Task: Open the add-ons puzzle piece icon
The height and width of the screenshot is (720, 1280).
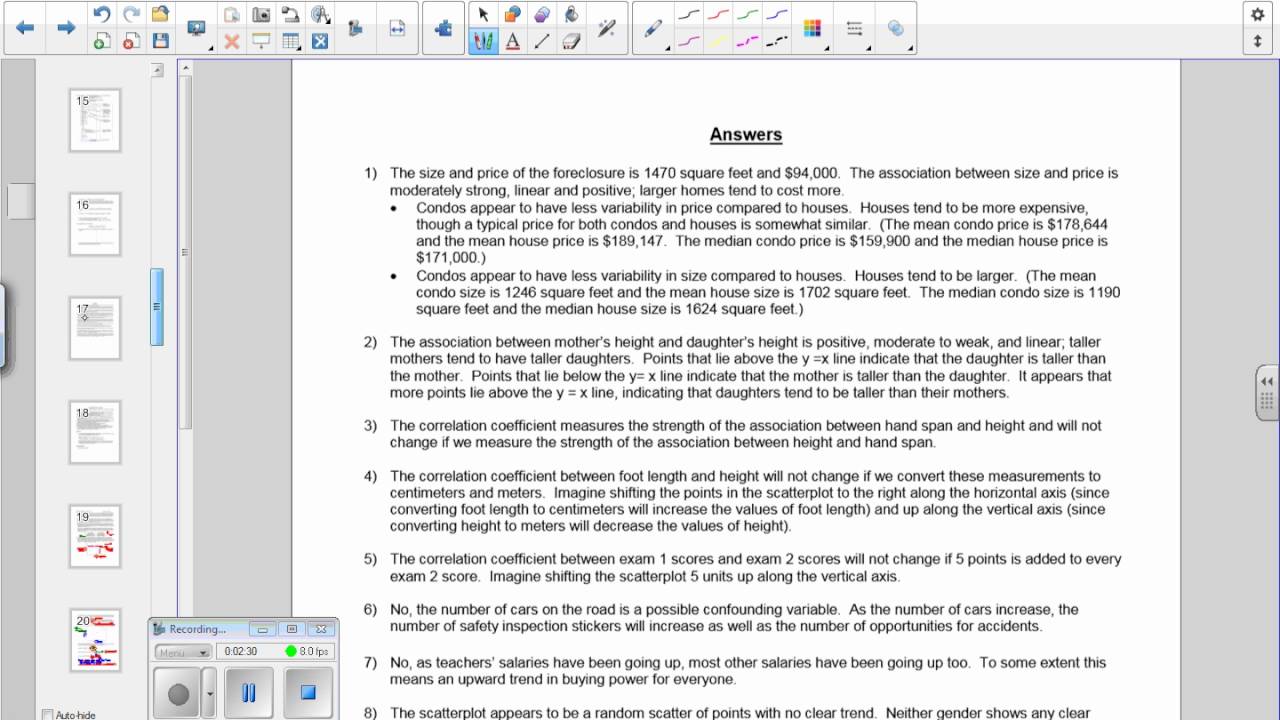Action: 443,28
